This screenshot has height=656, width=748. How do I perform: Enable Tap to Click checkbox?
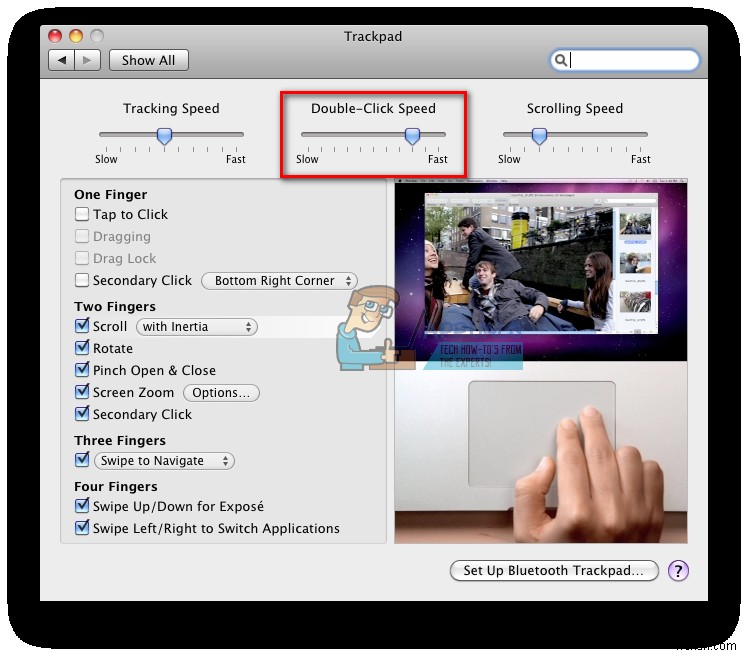point(82,214)
